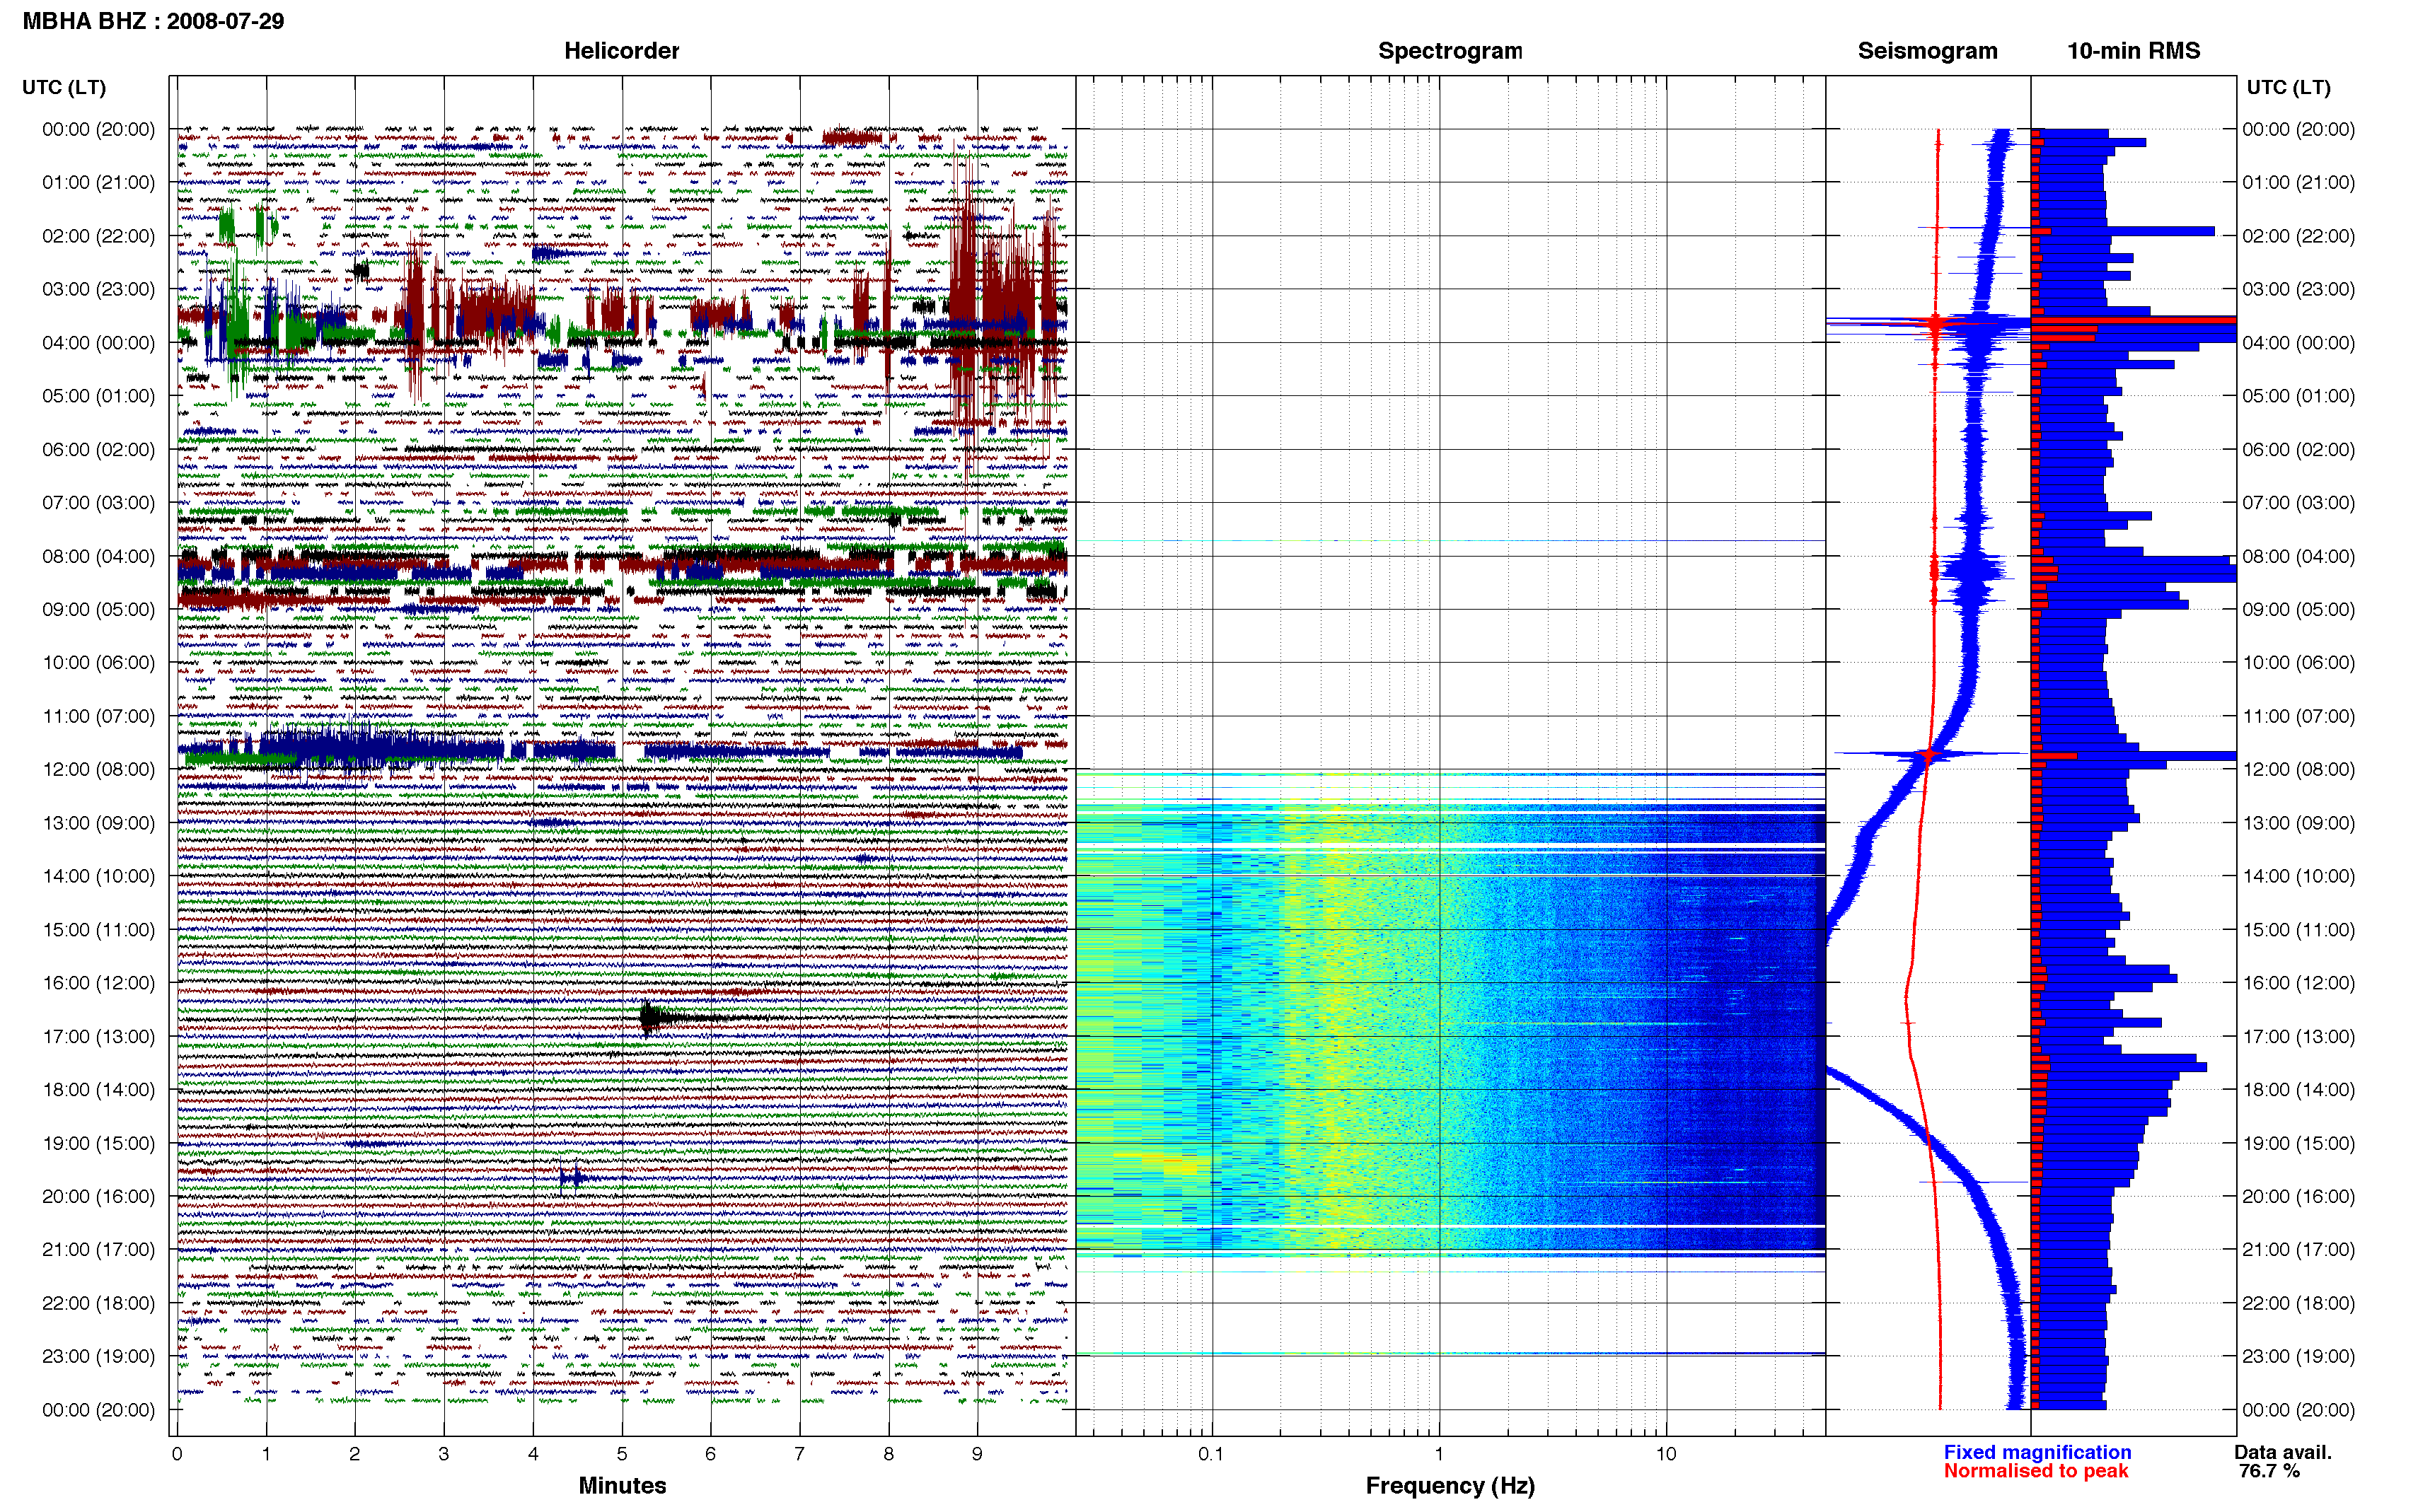Click left time label '04:00 (00:00)'

coord(98,343)
